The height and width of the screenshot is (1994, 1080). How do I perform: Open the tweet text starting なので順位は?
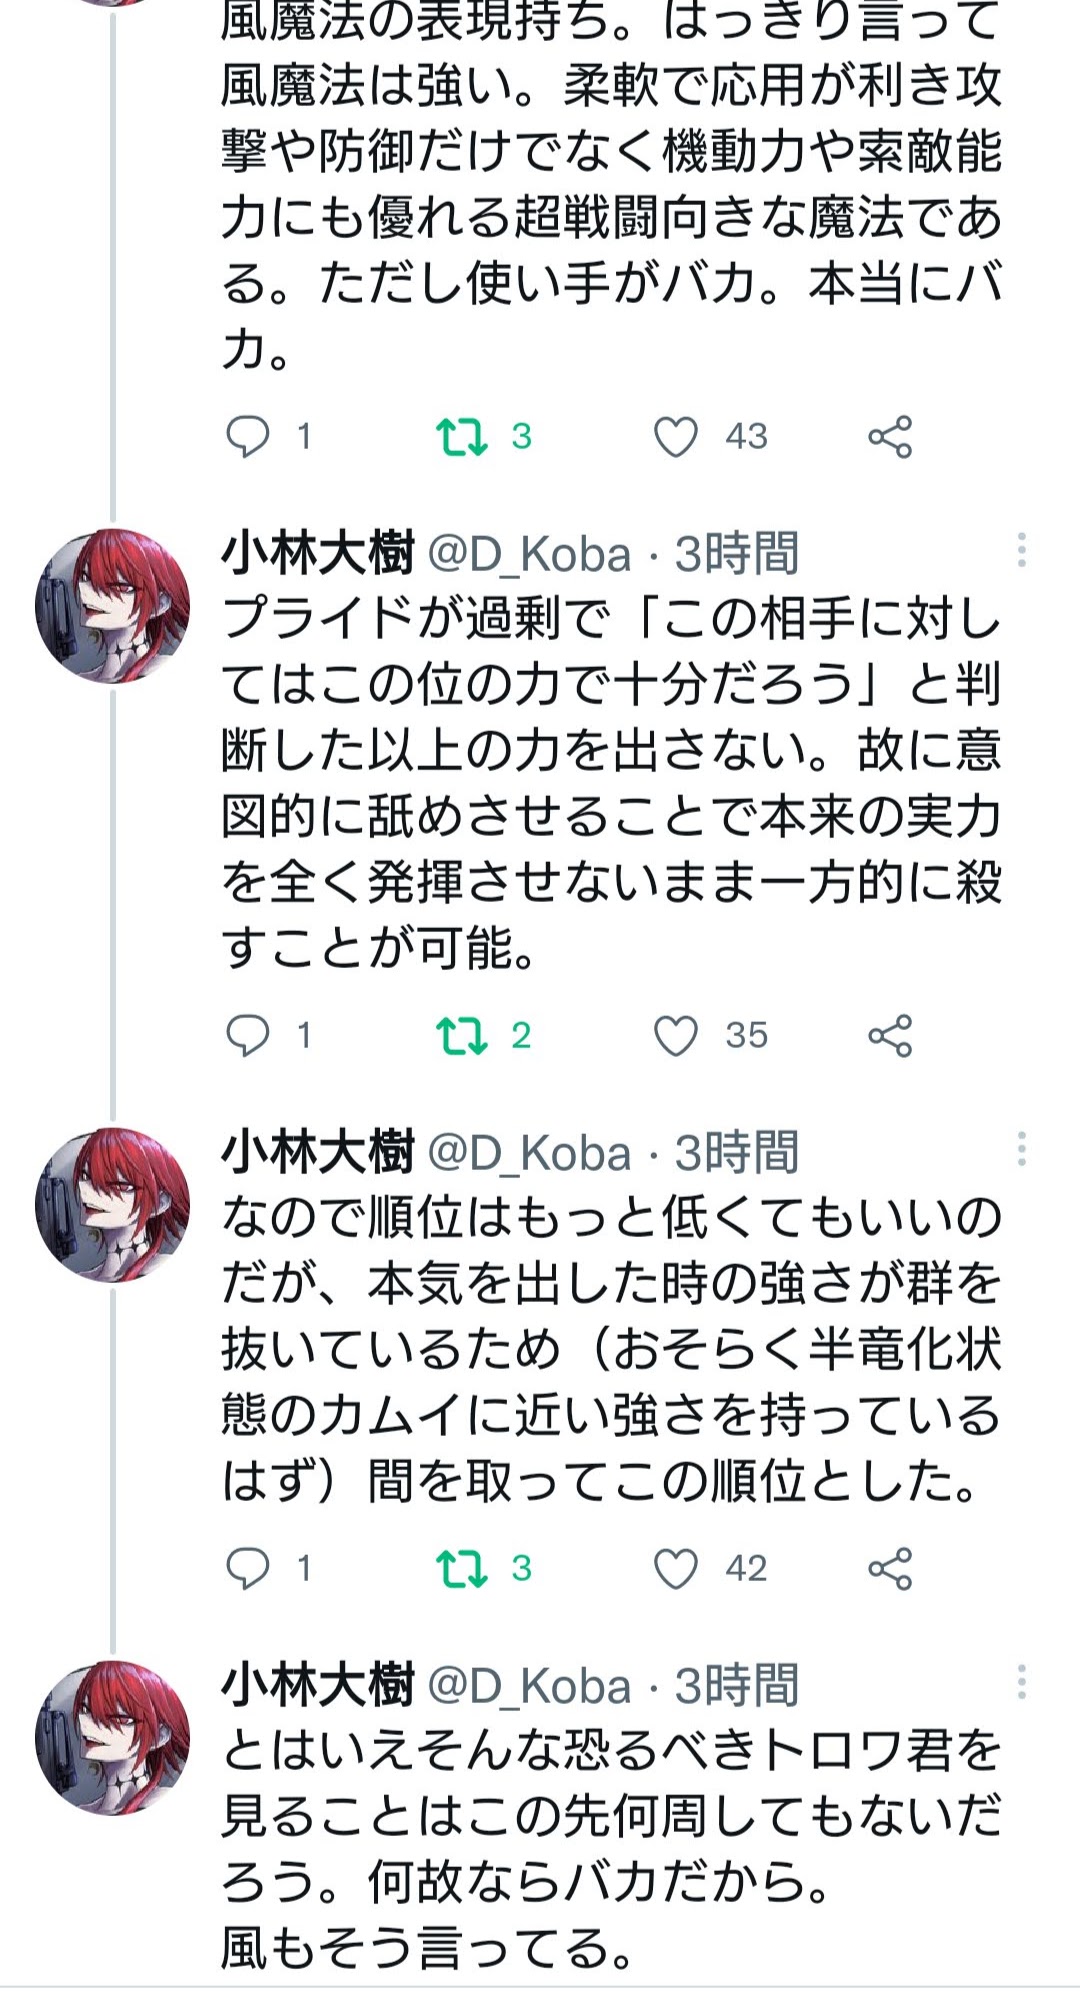tap(610, 1348)
